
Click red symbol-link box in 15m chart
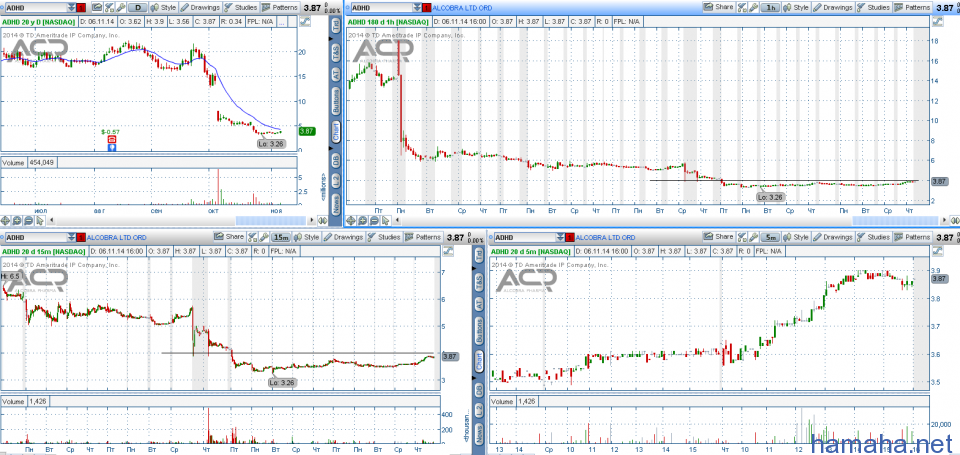81,237
